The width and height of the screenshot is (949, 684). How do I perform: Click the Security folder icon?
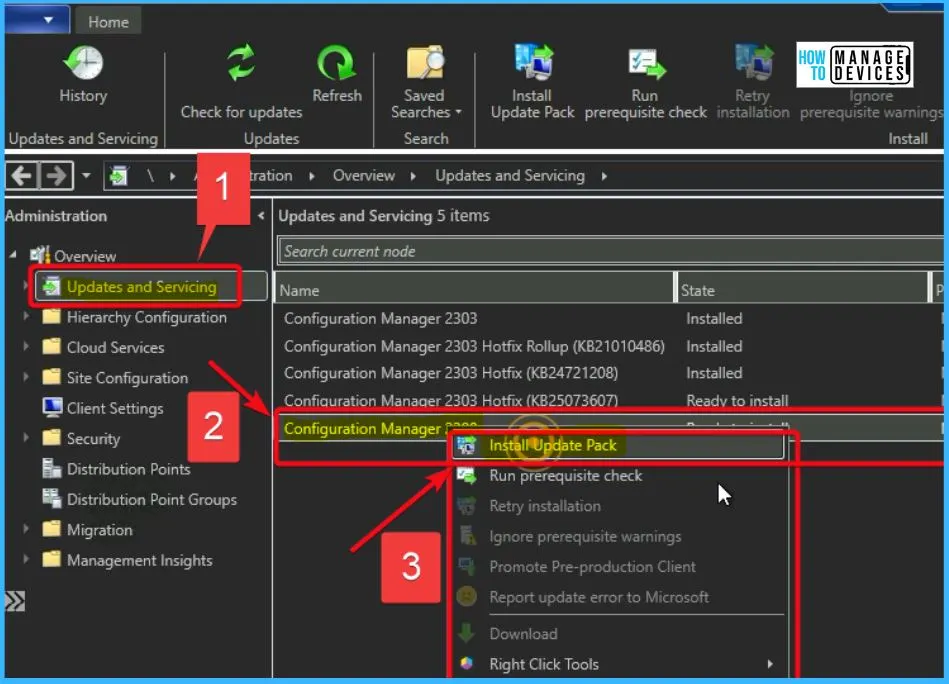pos(51,438)
